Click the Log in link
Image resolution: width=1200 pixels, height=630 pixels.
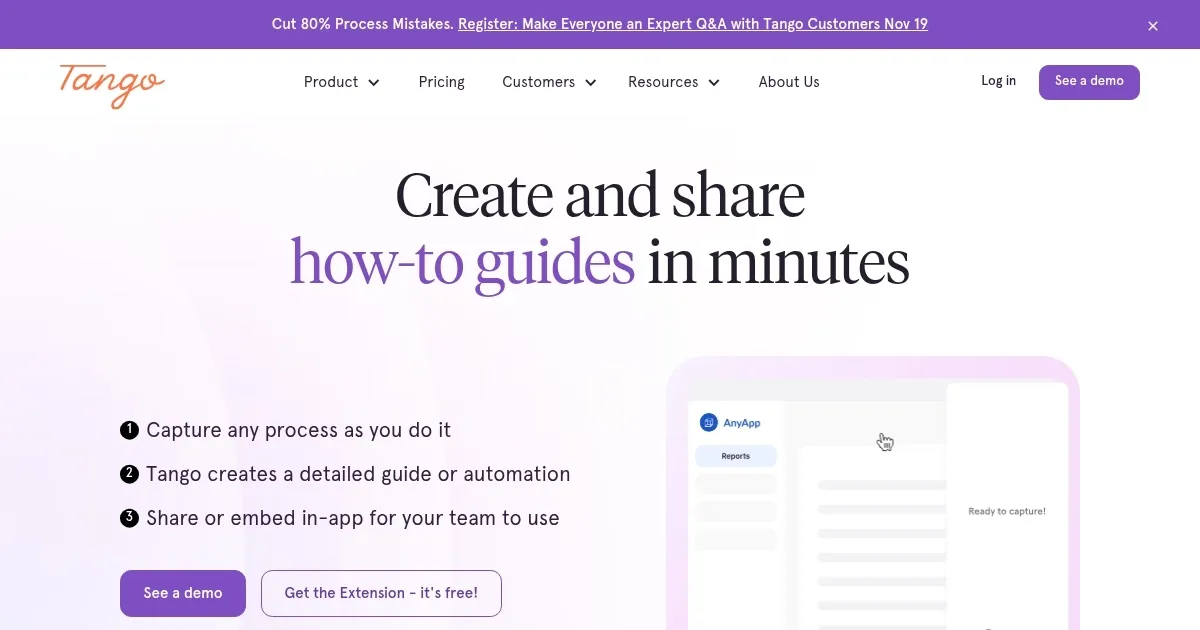[998, 81]
